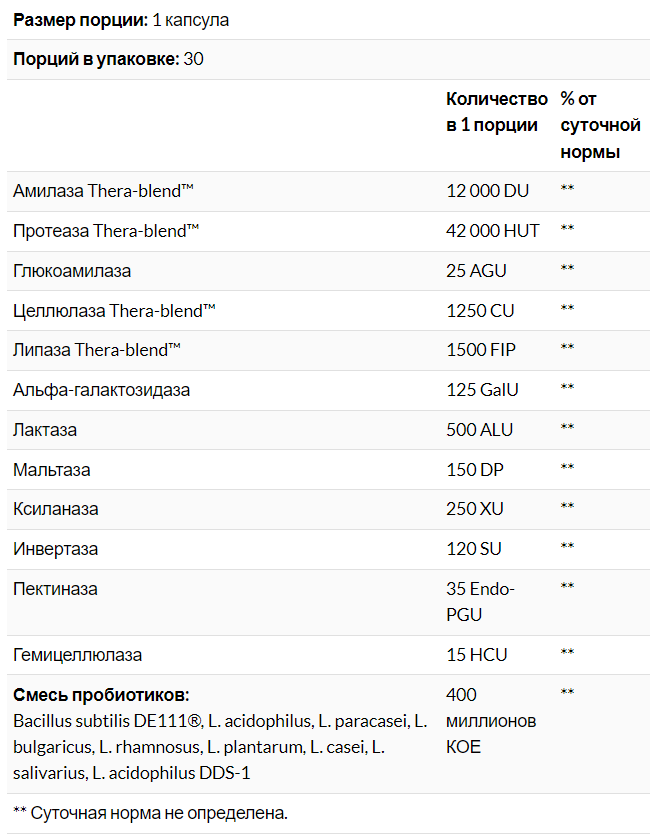The height and width of the screenshot is (836, 662).
Task: Click the 'Размер порции' serving size label
Action: tap(80, 20)
